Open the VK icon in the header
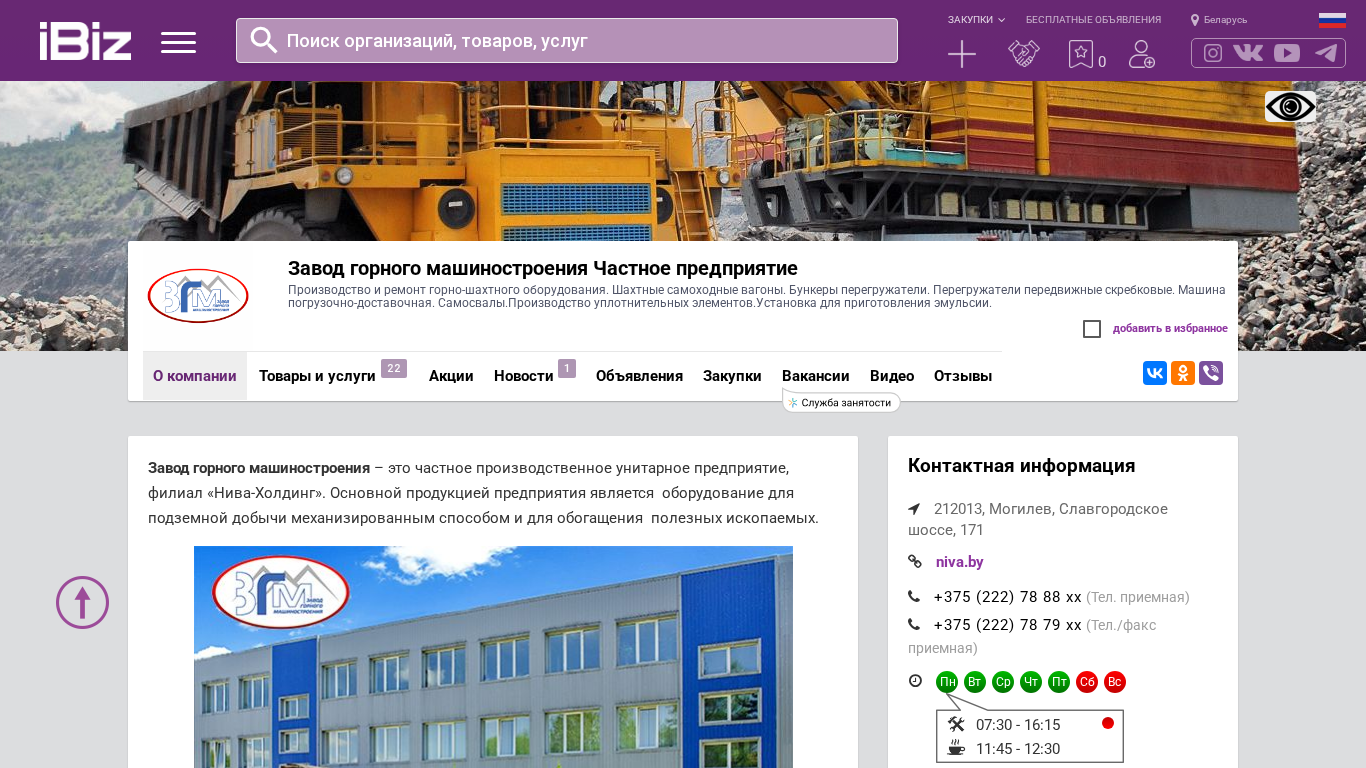The width and height of the screenshot is (1366, 768). pyautogui.click(x=1248, y=53)
